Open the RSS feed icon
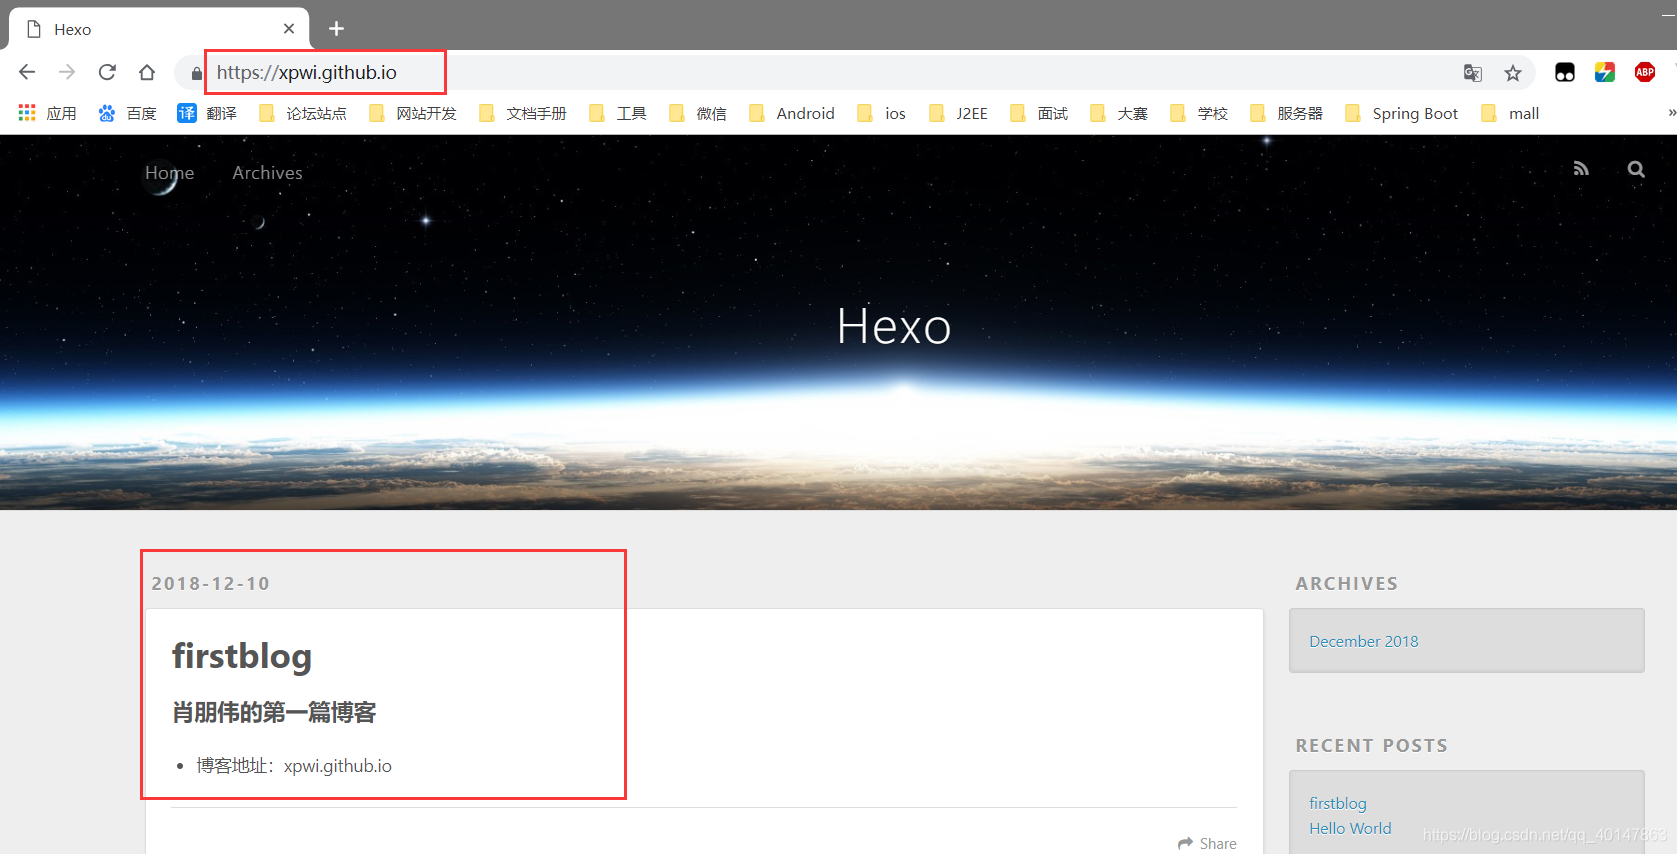 tap(1581, 169)
